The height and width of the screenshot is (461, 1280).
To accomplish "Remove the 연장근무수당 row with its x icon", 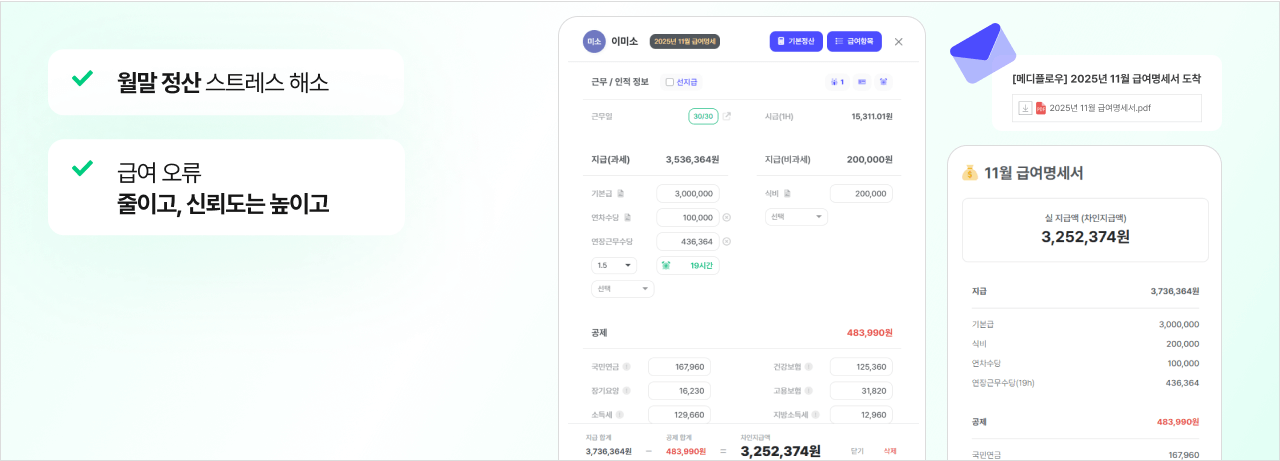I will 727,241.
